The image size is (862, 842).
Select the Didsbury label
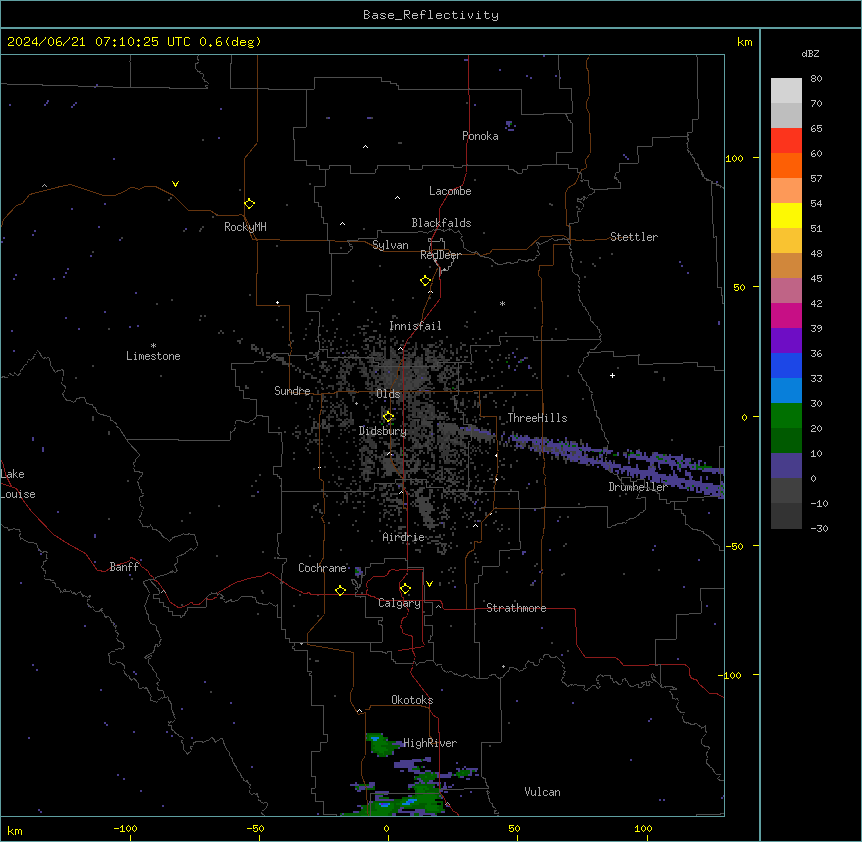click(x=383, y=431)
